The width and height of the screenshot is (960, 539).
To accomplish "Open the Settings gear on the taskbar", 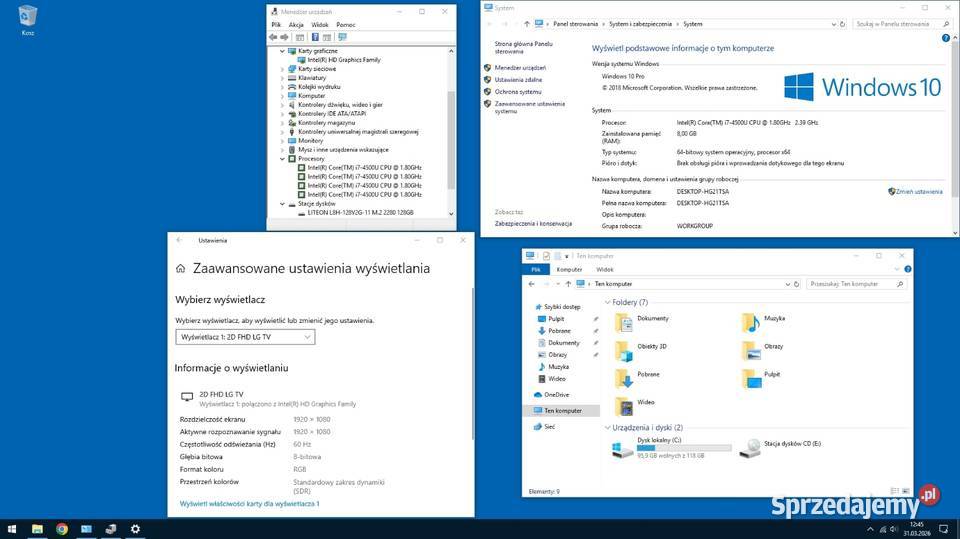I will 135,529.
